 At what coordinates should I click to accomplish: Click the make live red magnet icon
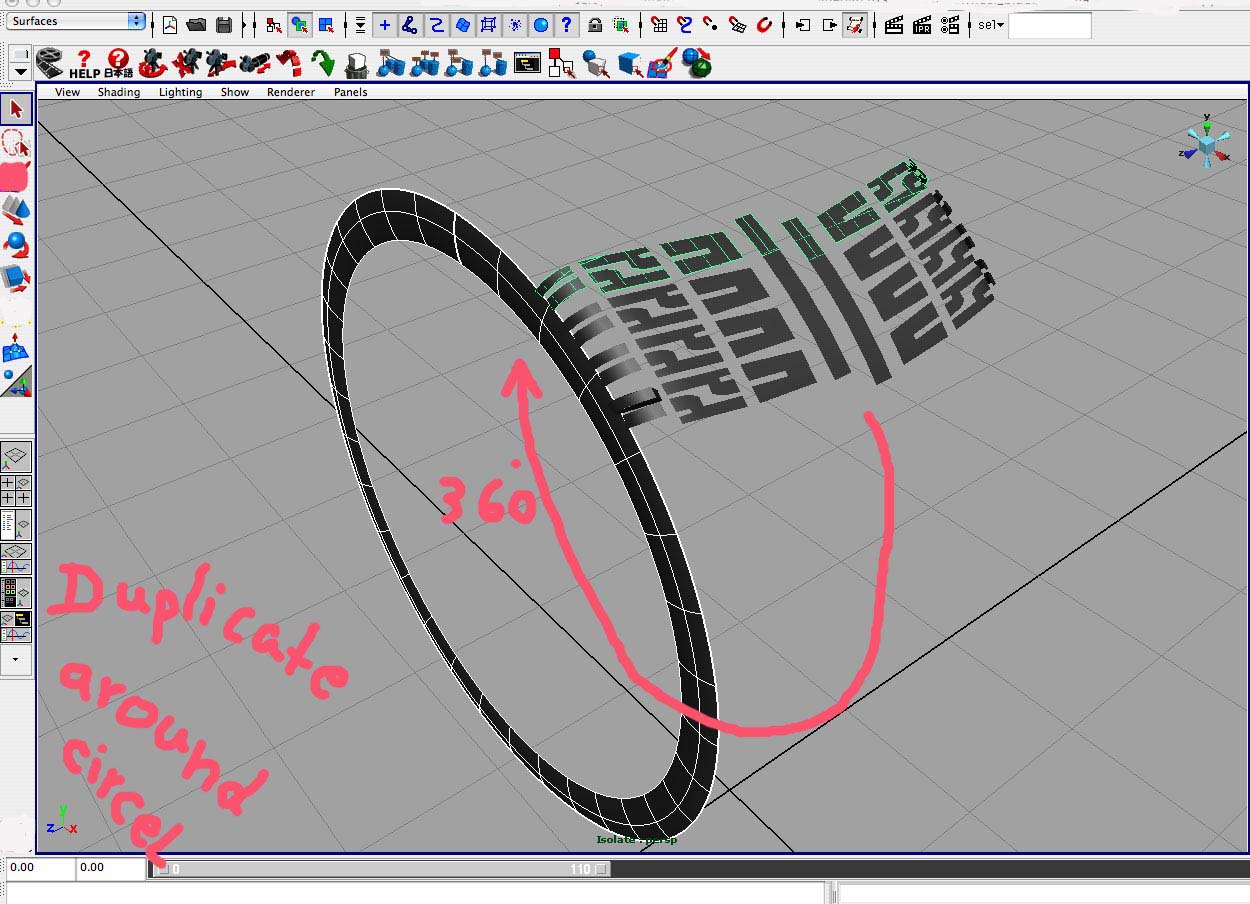764,25
